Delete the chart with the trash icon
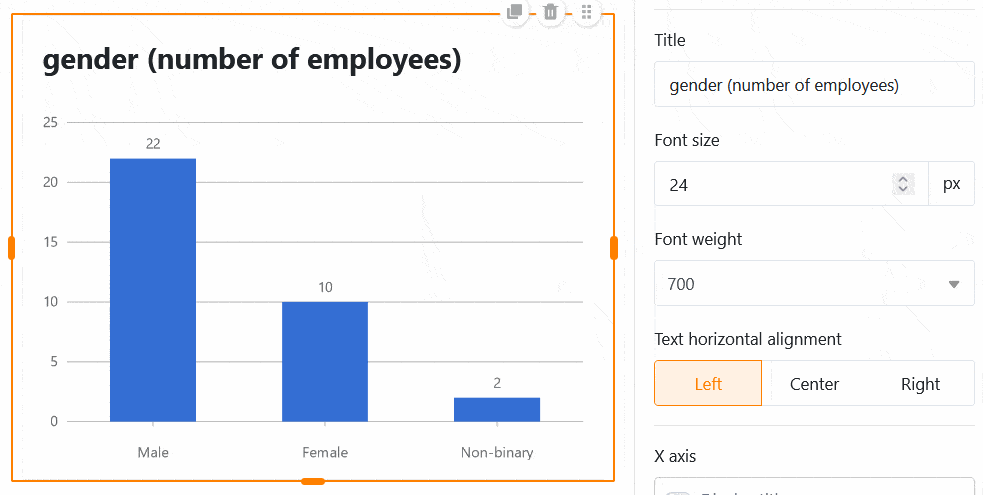This screenshot has height=495, width=983. coord(550,12)
